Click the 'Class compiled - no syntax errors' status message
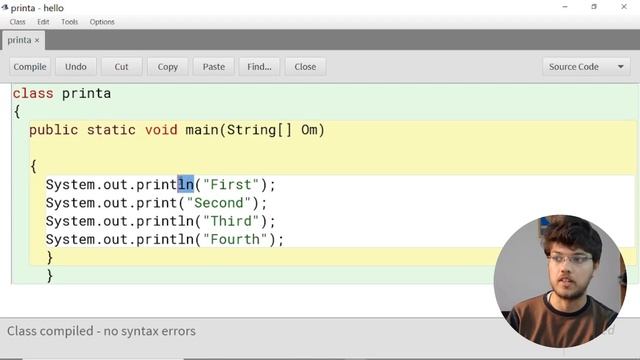The width and height of the screenshot is (640, 360). pos(101,331)
